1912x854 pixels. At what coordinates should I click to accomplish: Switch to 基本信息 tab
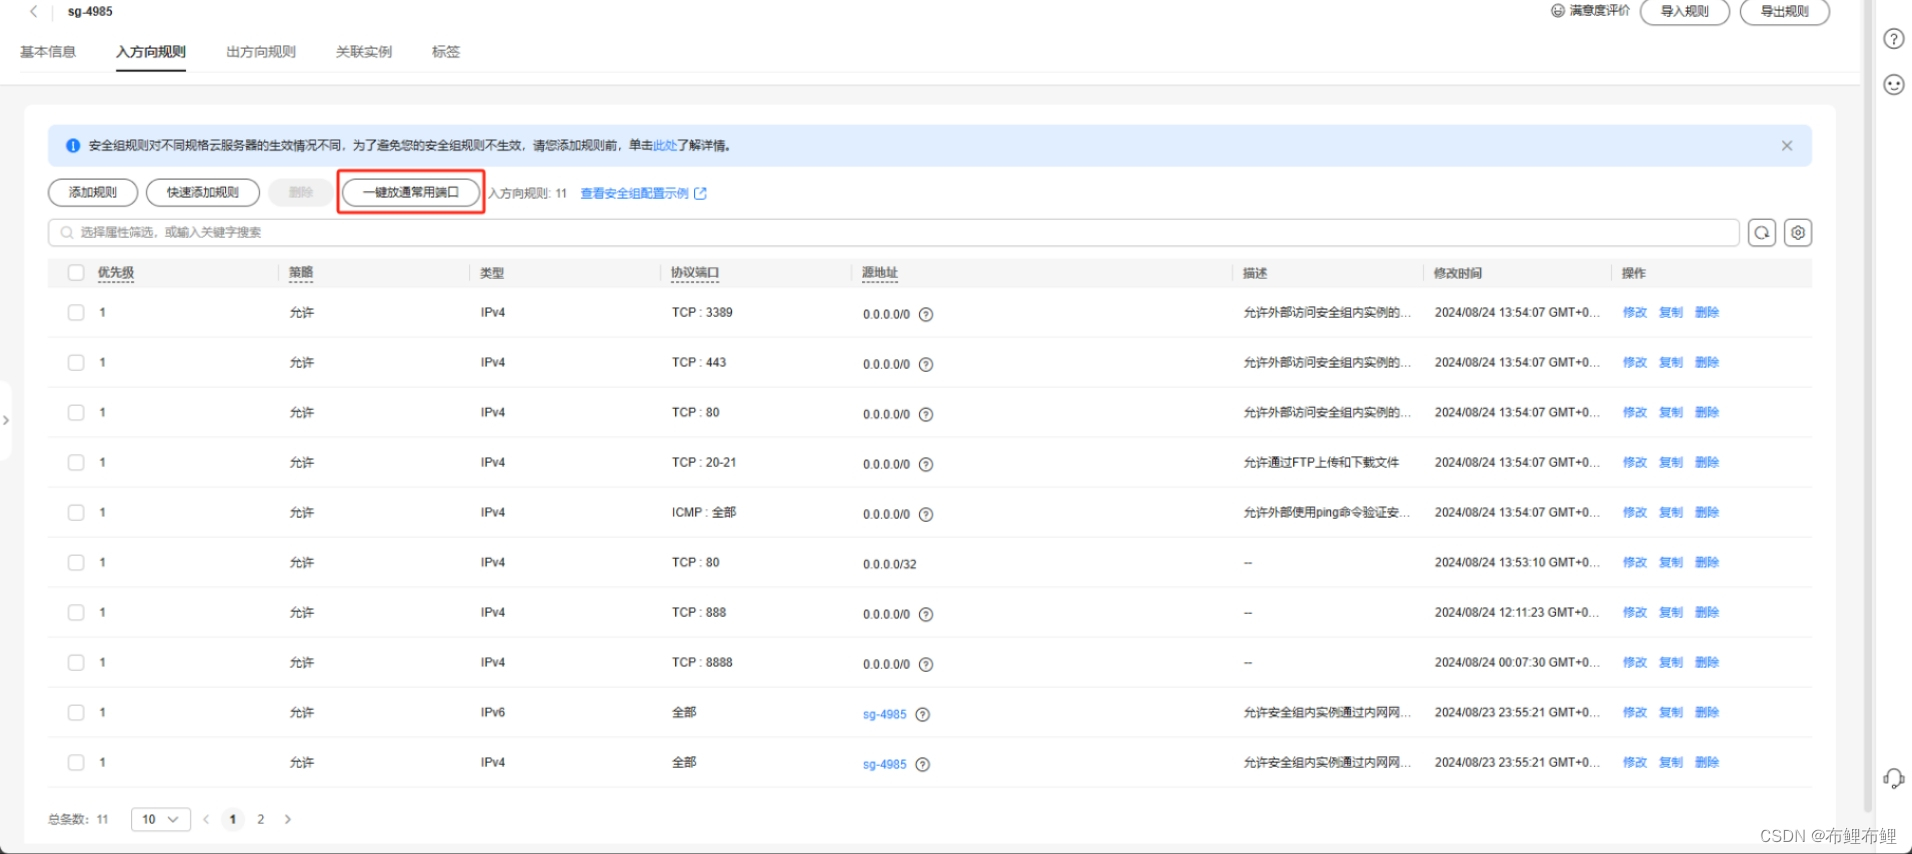(x=48, y=52)
